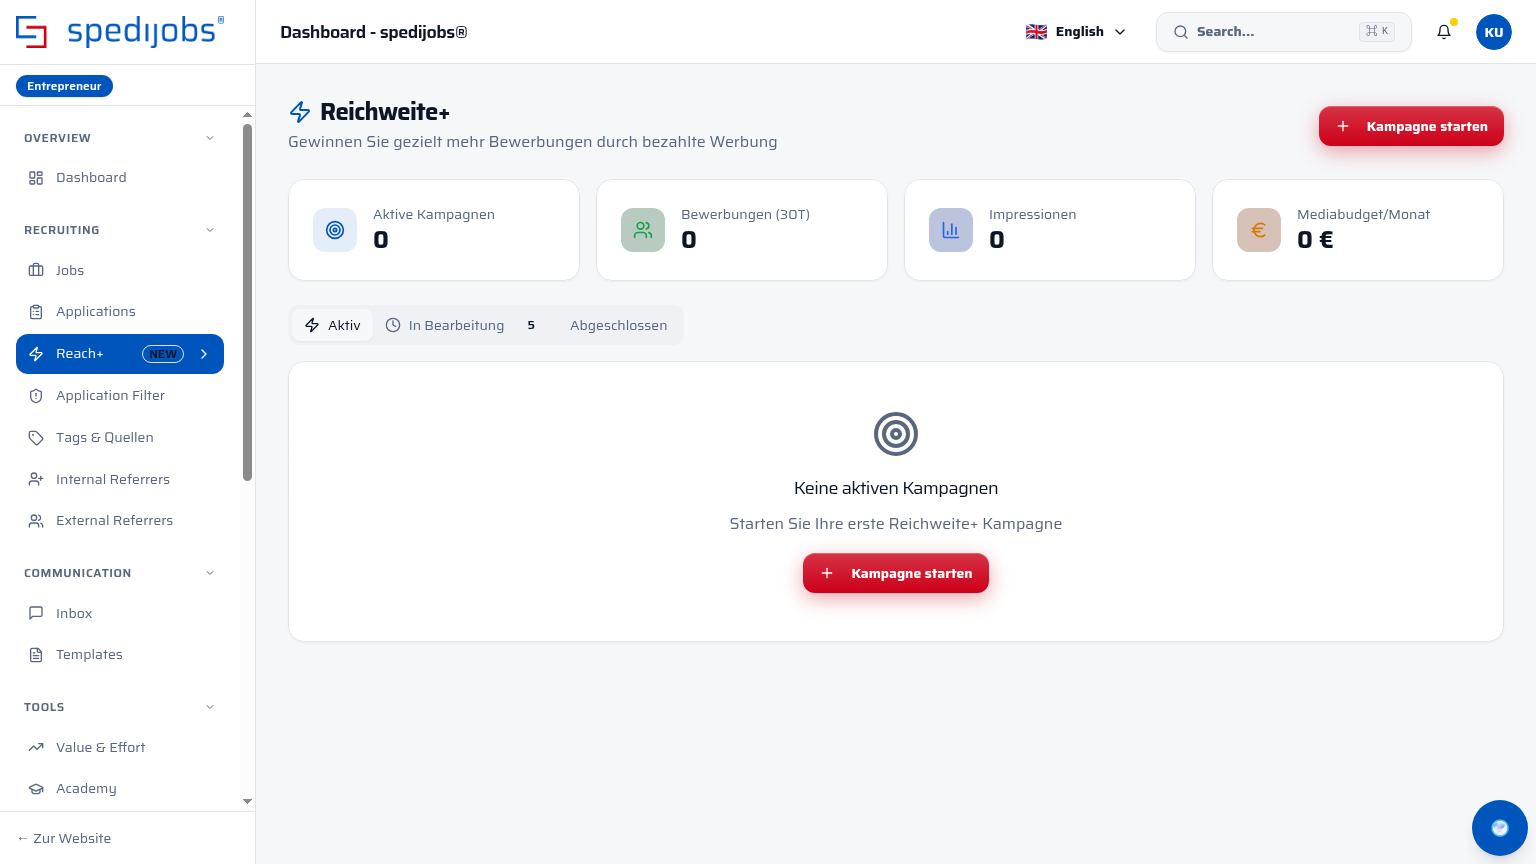The height and width of the screenshot is (864, 1536).
Task: Click the Bewerbungen people icon
Action: click(643, 230)
